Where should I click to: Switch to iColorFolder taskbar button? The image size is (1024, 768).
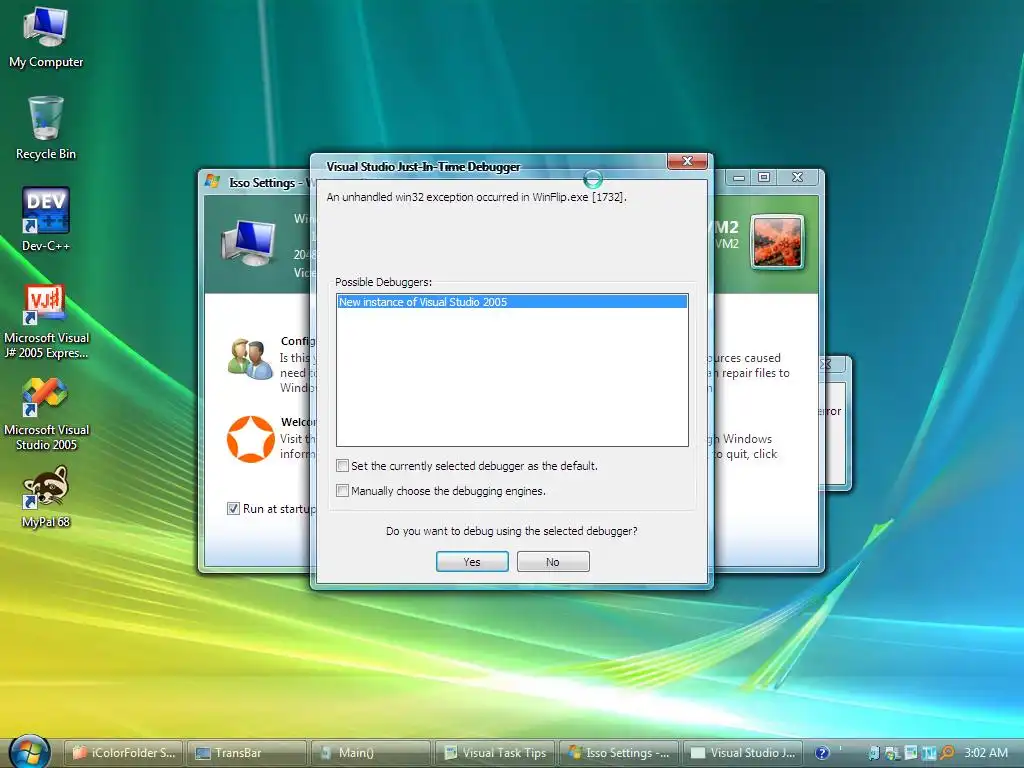click(124, 753)
